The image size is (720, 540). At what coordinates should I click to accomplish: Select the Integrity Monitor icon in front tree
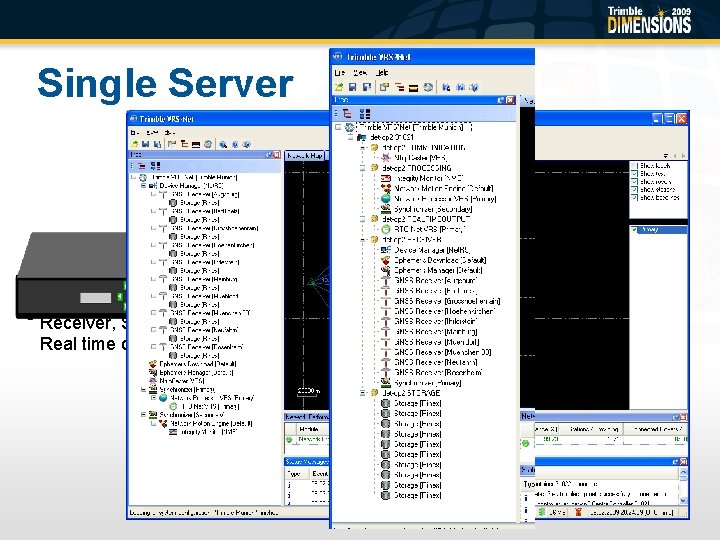click(x=386, y=178)
